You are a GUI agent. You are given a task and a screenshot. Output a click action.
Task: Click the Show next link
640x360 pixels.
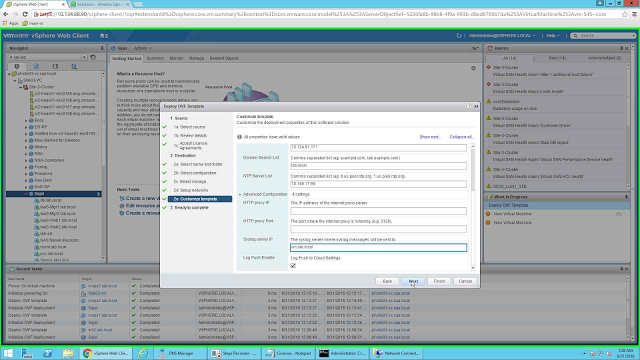(430, 137)
